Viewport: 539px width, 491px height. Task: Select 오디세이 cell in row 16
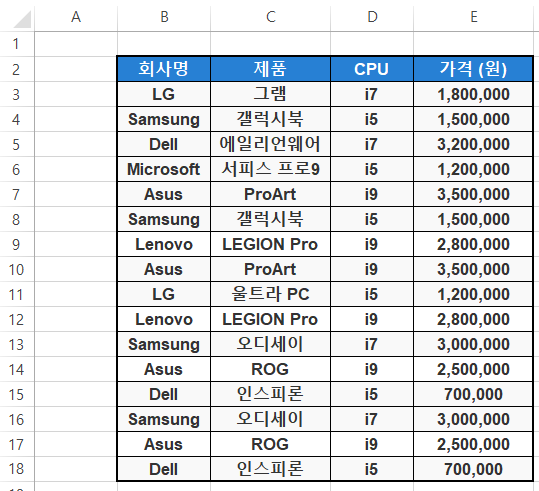(x=270, y=419)
